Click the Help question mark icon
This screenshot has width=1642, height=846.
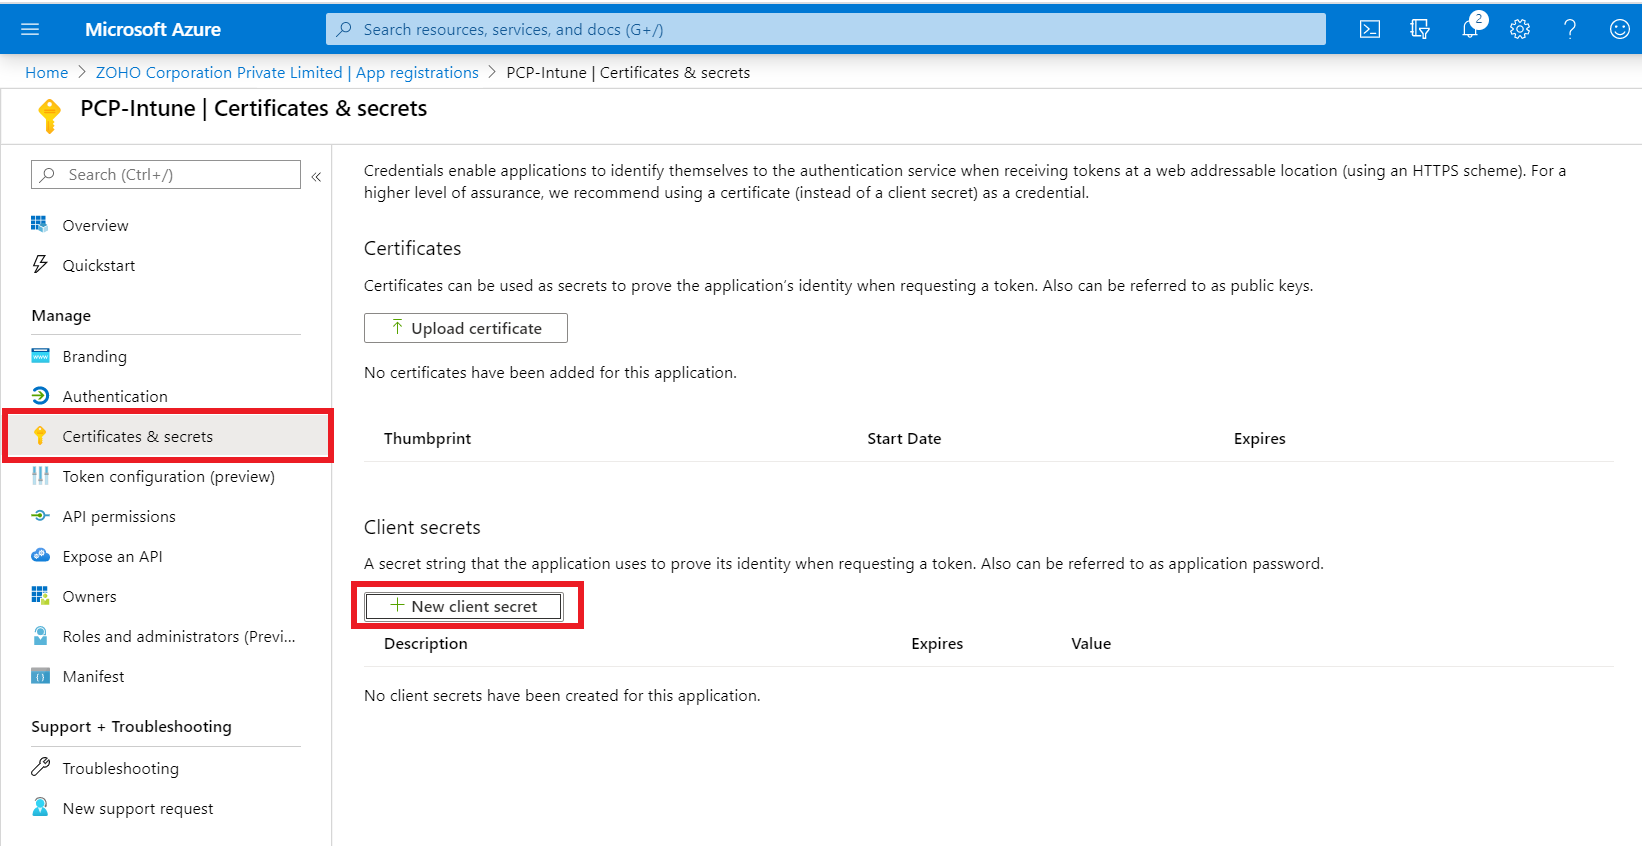coord(1570,29)
